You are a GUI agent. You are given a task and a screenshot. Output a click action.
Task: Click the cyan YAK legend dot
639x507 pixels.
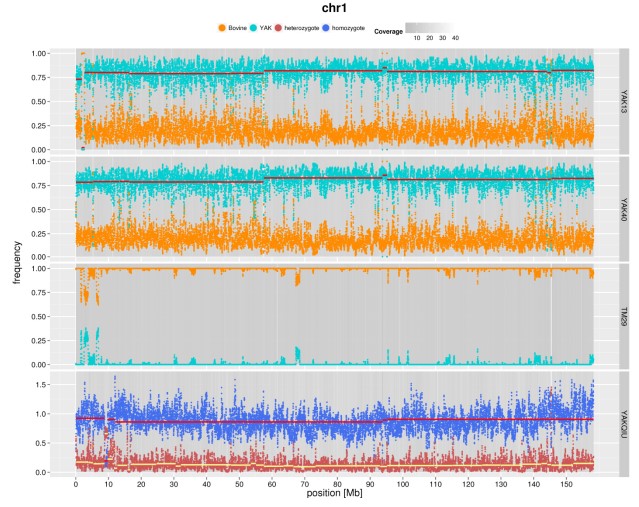tap(253, 28)
